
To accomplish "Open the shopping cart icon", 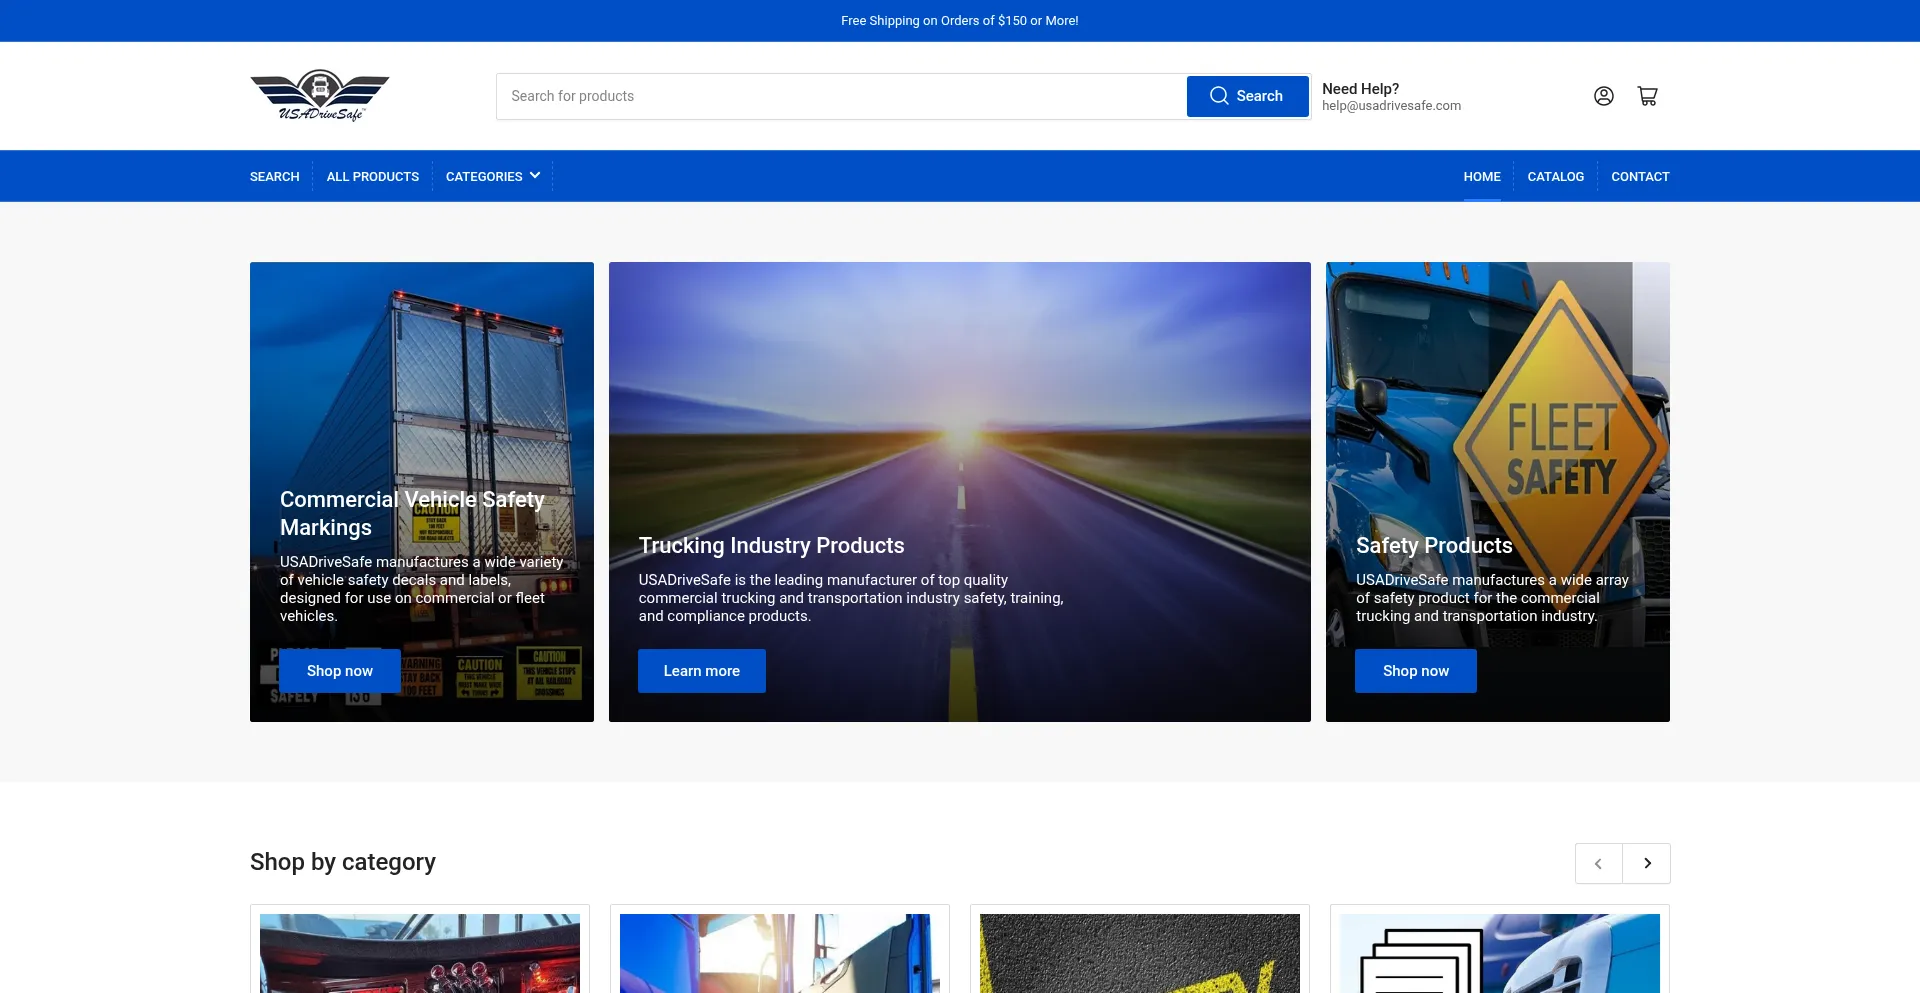I will click(1647, 96).
